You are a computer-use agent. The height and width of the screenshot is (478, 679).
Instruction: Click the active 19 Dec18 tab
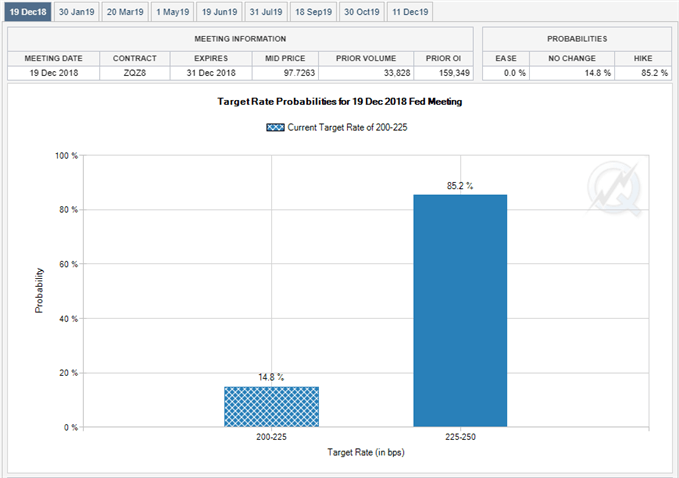[28, 12]
